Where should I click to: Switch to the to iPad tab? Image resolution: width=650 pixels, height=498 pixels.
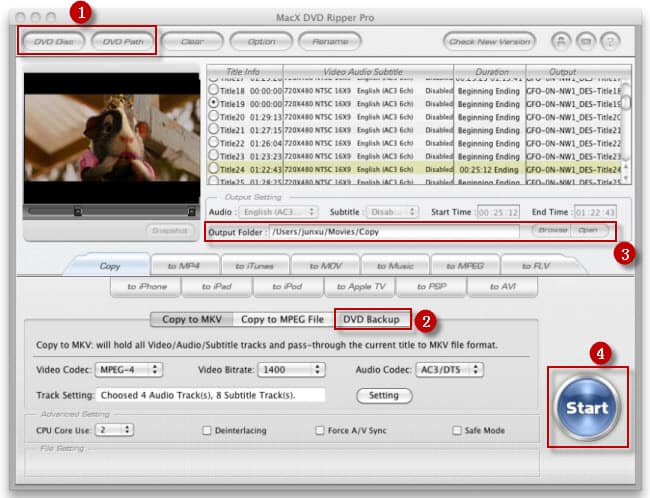[216, 287]
